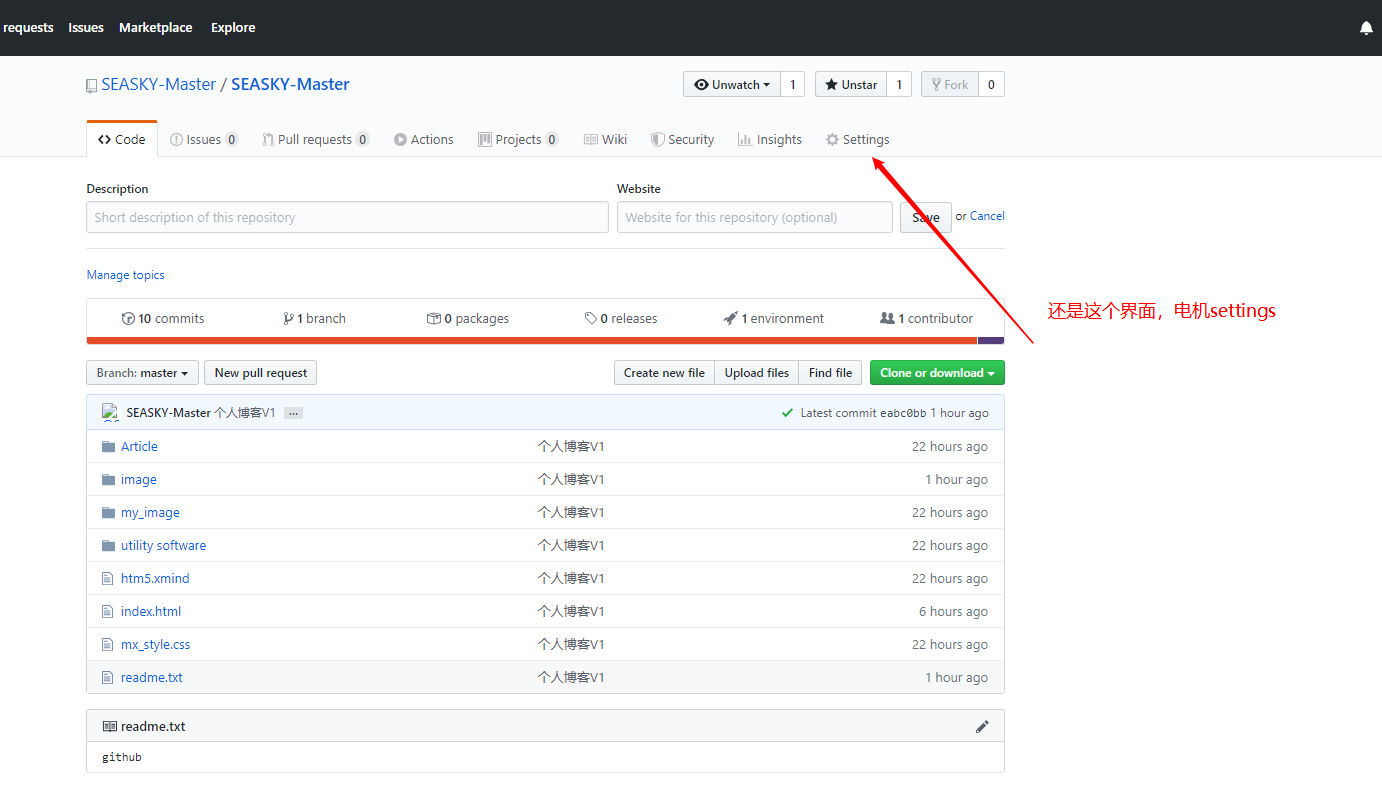The width and height of the screenshot is (1382, 789).
Task: Open the htm5.xmind file
Action: coord(155,579)
